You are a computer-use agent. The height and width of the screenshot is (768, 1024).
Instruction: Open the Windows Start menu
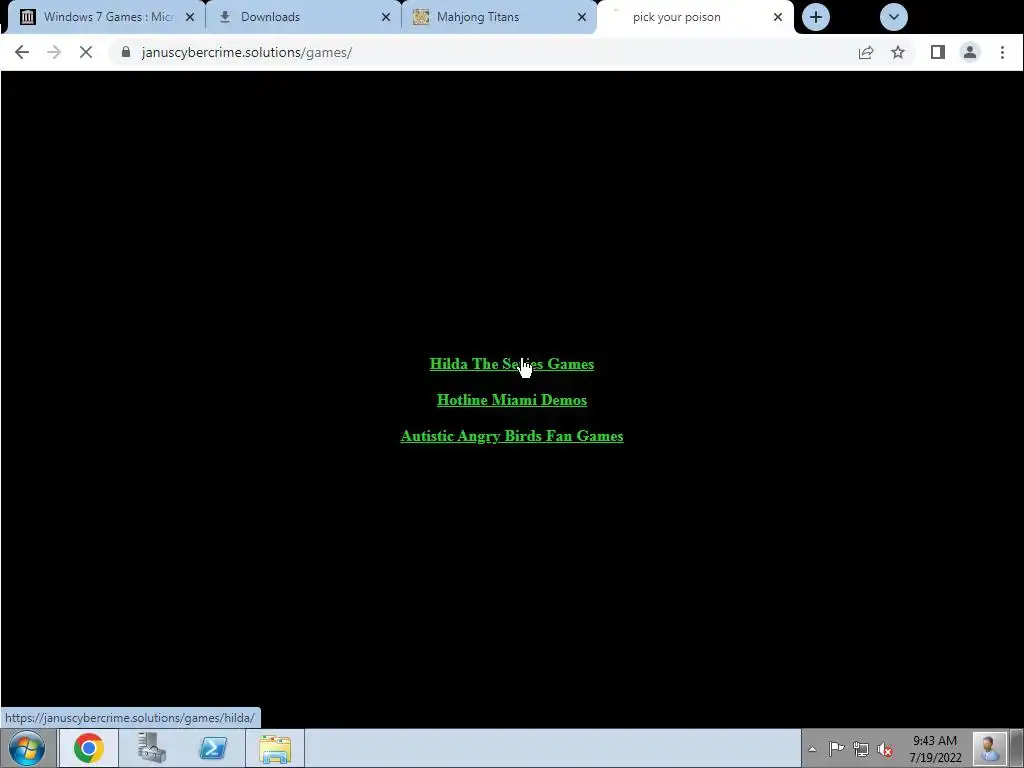point(27,748)
